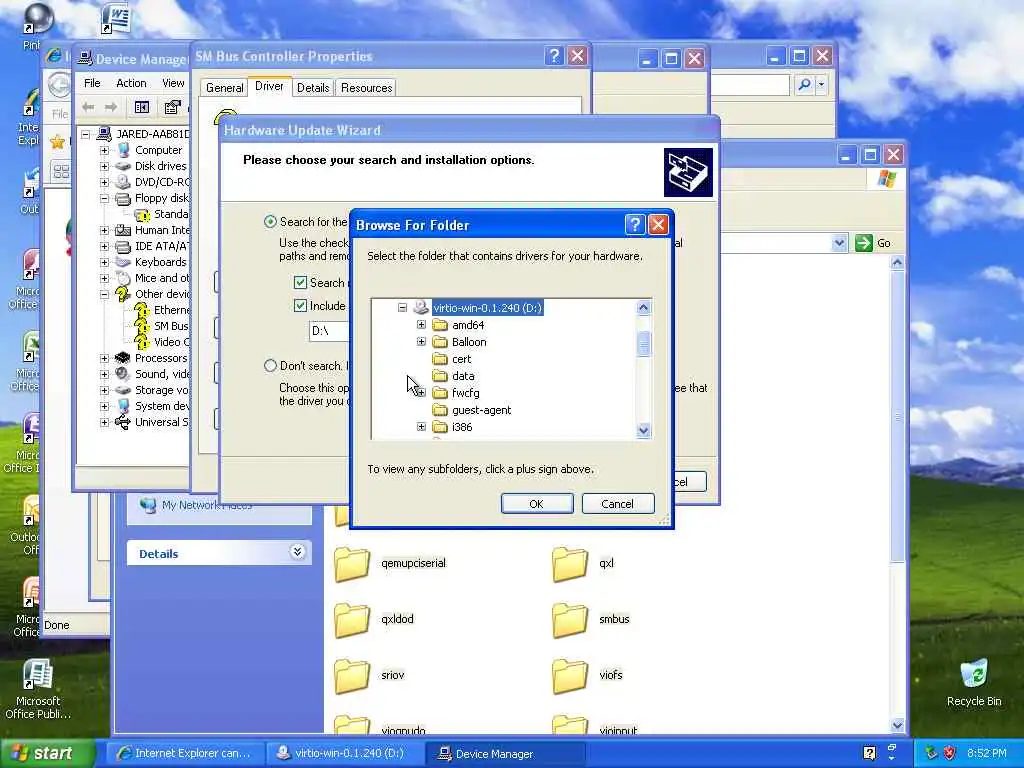The image size is (1024, 768).
Task: Click the My Network Places link
Action: click(x=206, y=505)
